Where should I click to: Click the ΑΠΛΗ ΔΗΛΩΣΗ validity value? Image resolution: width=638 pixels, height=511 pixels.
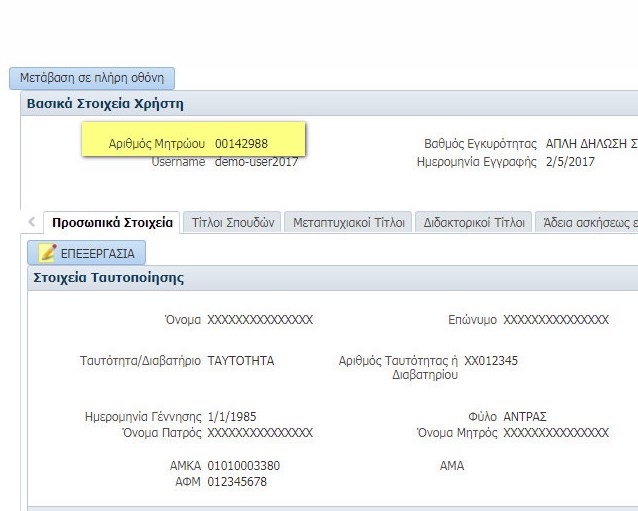[x=592, y=144]
